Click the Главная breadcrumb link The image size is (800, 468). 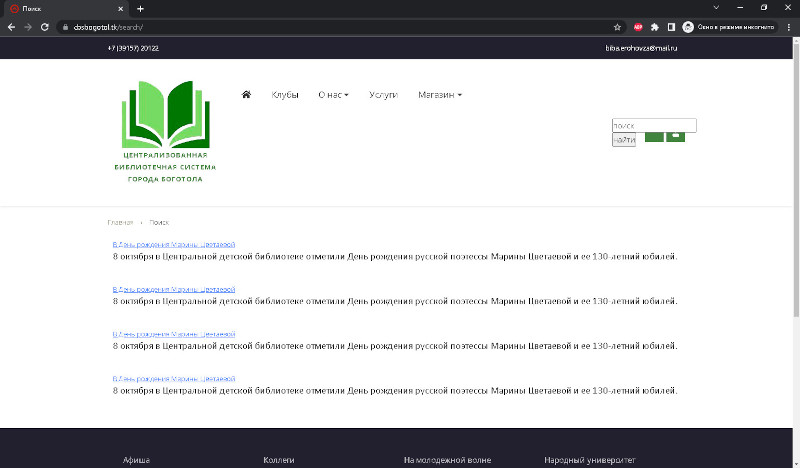pyautogui.click(x=120, y=223)
